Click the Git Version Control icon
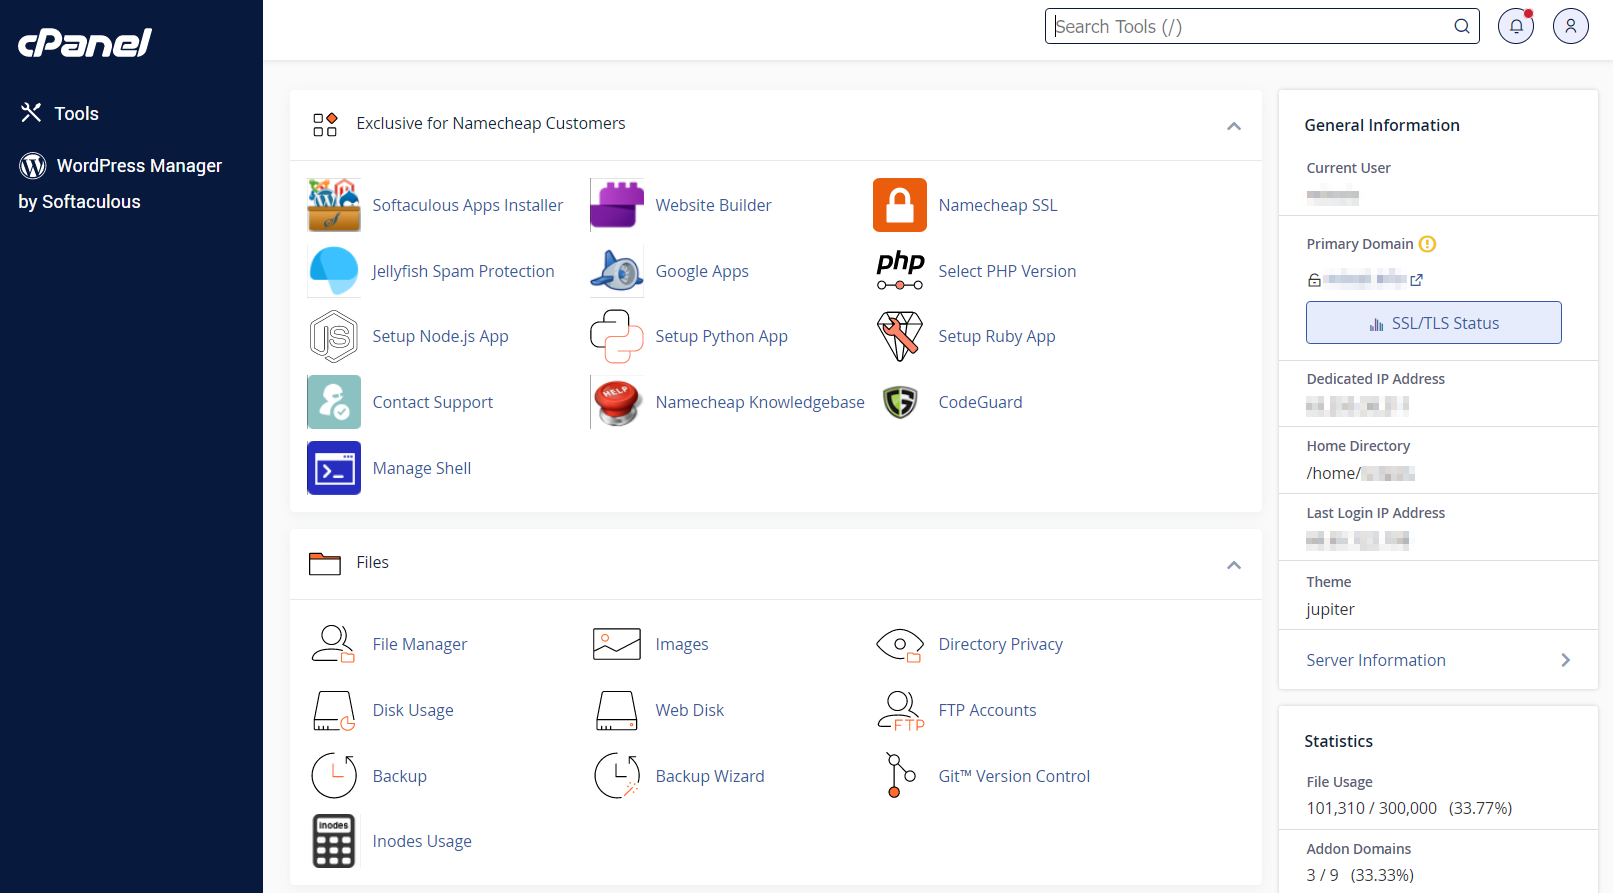Image resolution: width=1613 pixels, height=893 pixels. pos(899,776)
